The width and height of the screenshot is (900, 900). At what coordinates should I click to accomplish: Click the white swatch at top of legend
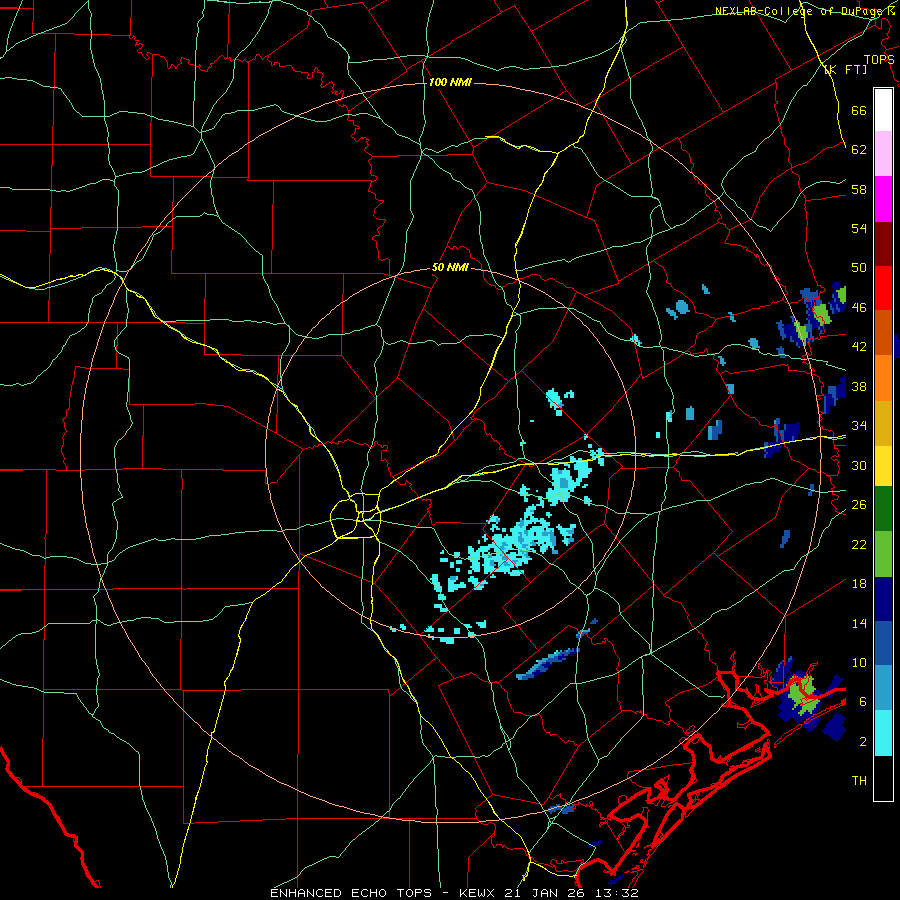pos(883,110)
